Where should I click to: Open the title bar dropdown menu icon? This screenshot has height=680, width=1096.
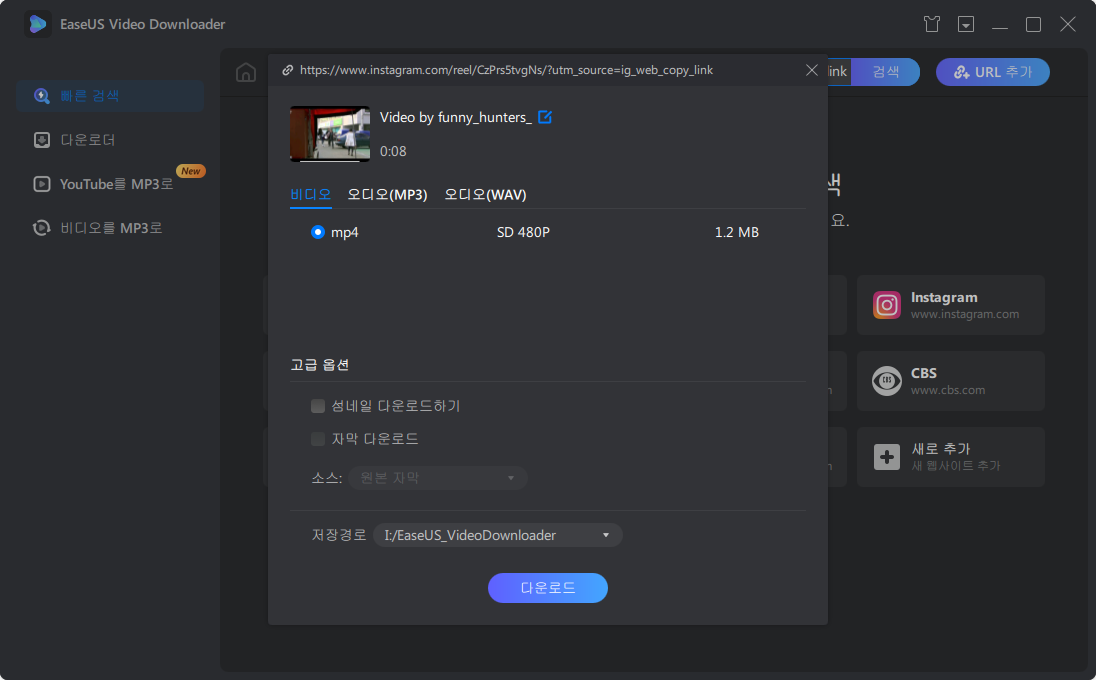pyautogui.click(x=966, y=24)
